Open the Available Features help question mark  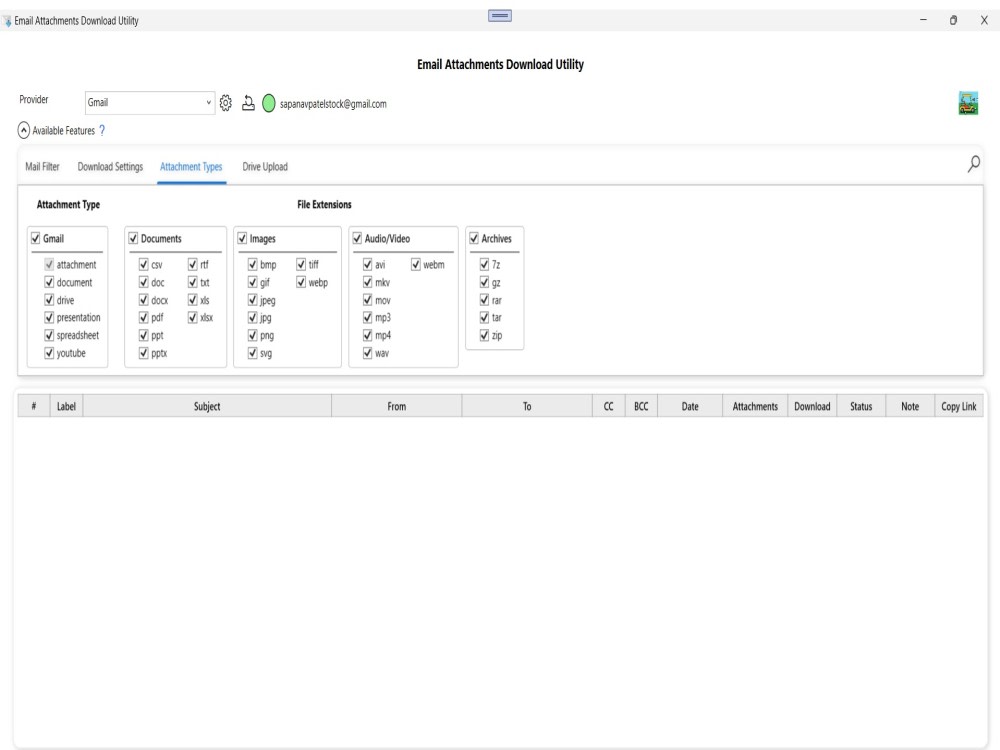click(102, 131)
